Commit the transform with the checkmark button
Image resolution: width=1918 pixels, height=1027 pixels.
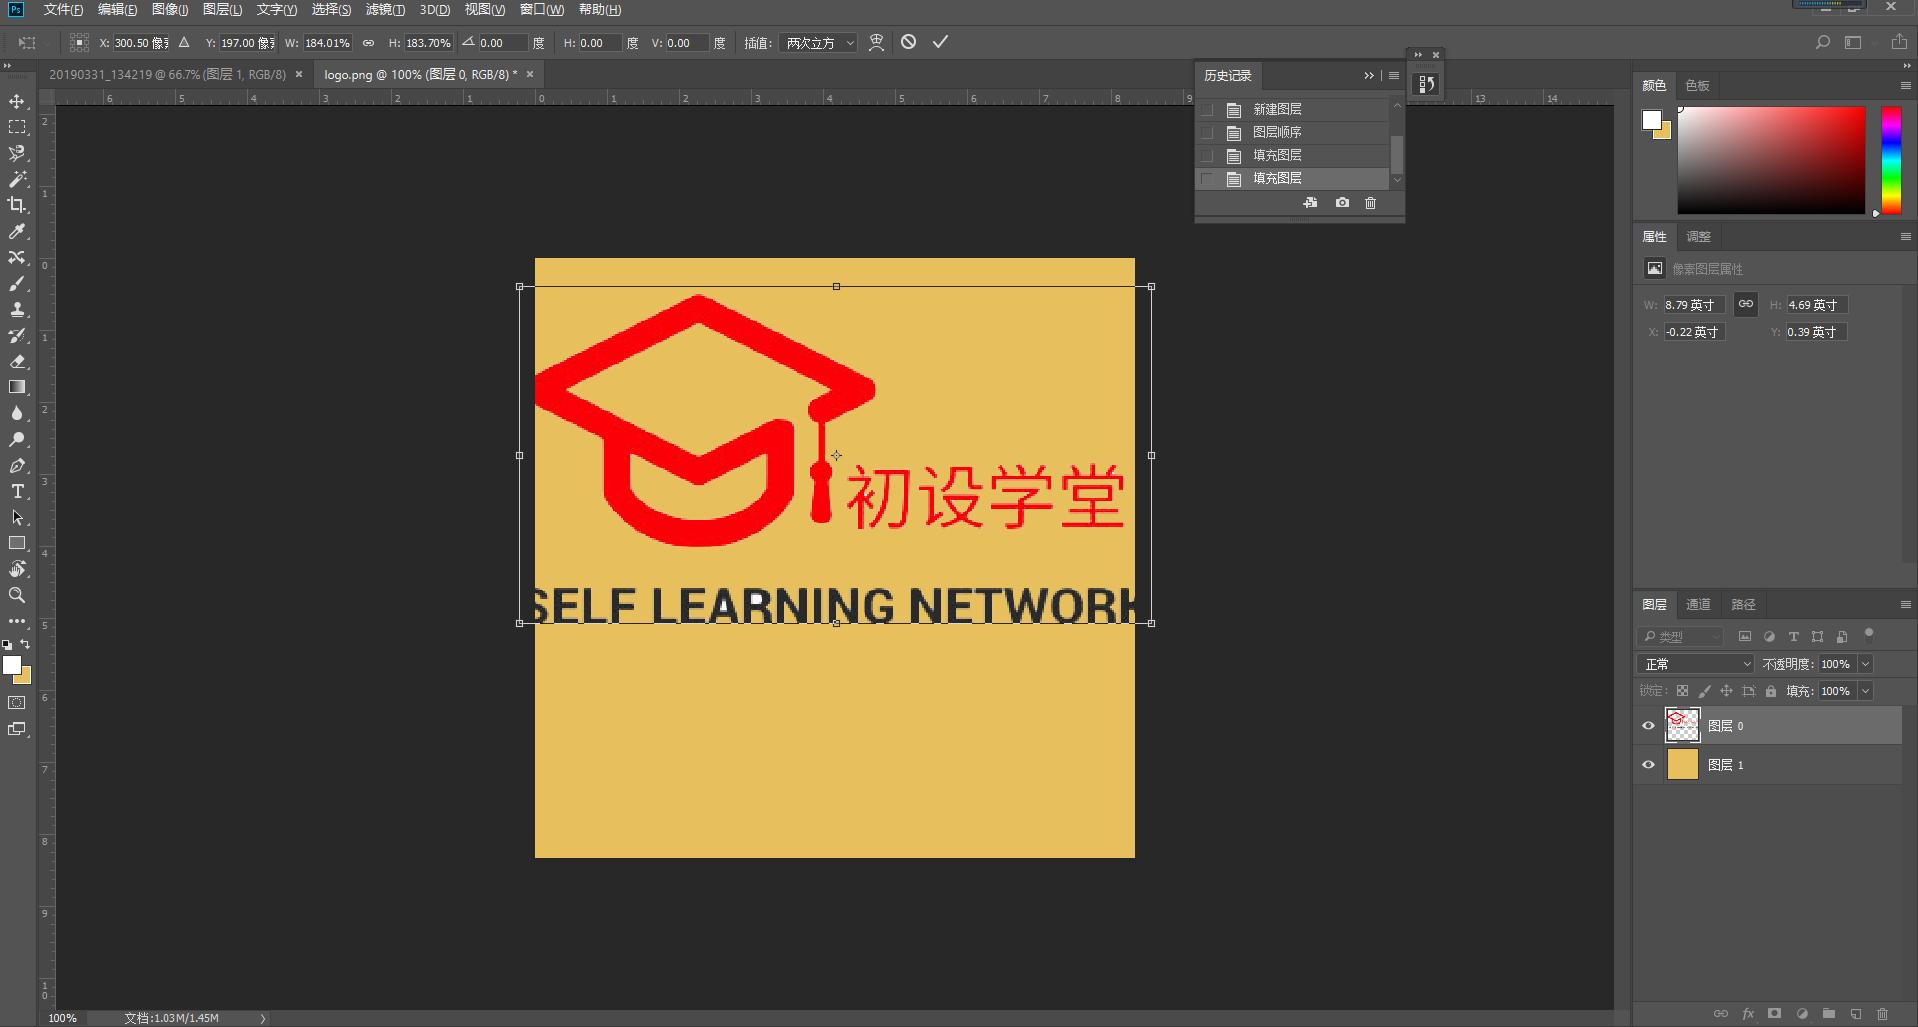click(x=938, y=42)
